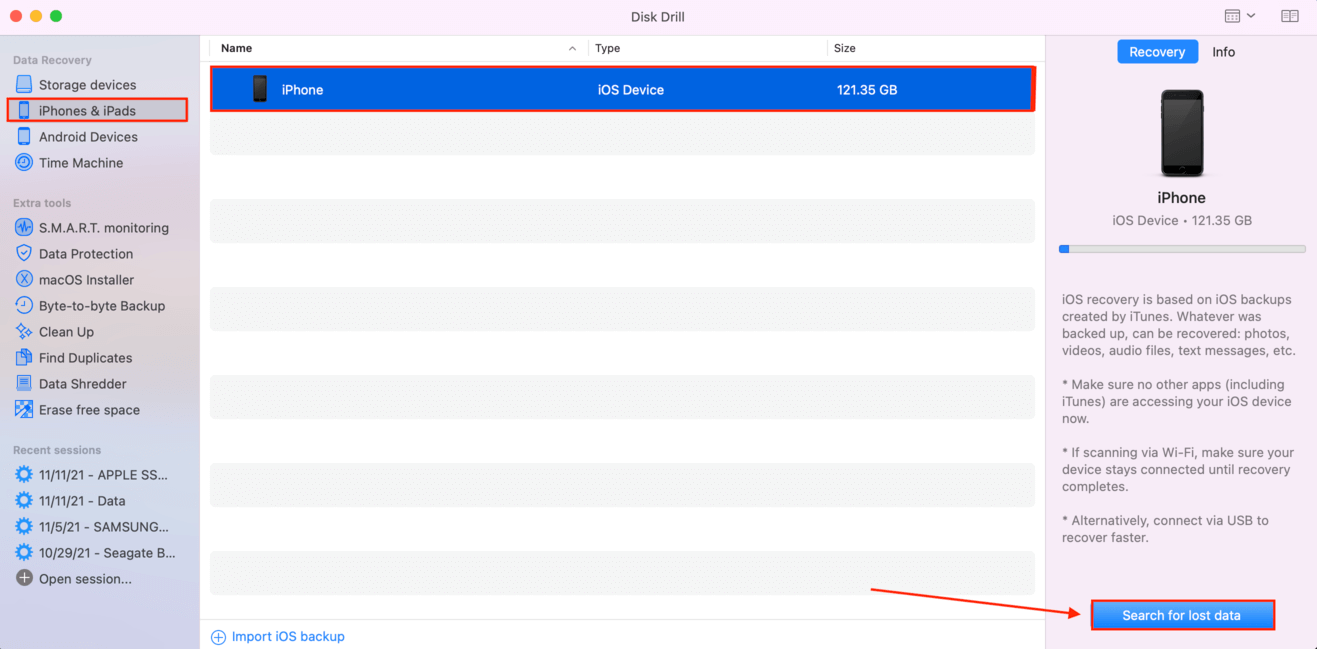Click the plus icon beside Open session

(24, 579)
